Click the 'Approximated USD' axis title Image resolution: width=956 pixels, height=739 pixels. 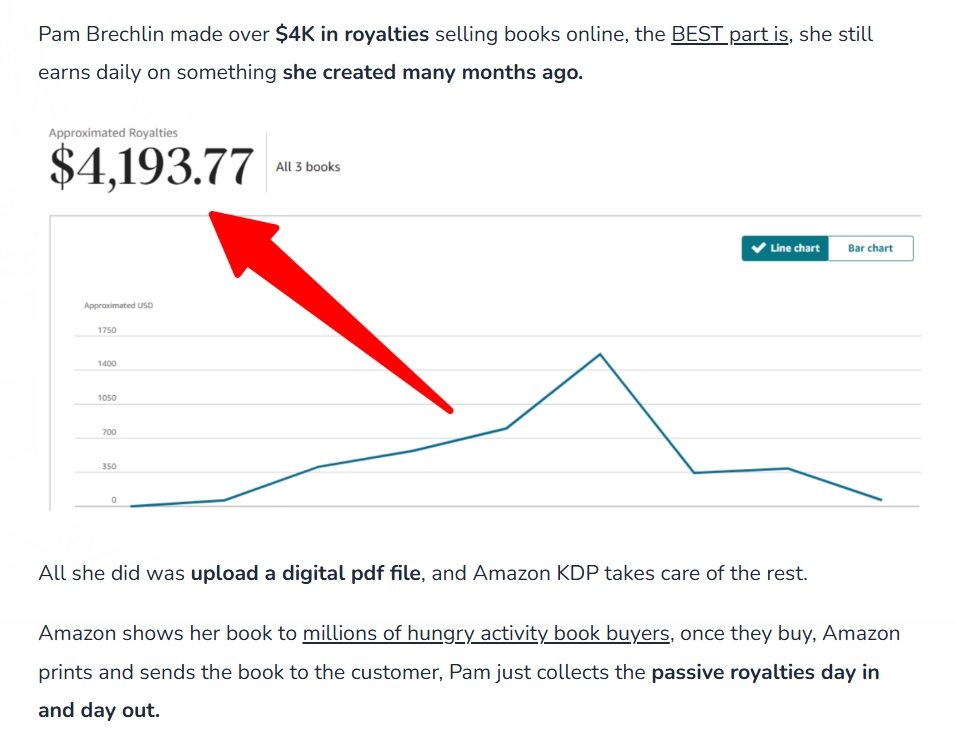(x=118, y=305)
